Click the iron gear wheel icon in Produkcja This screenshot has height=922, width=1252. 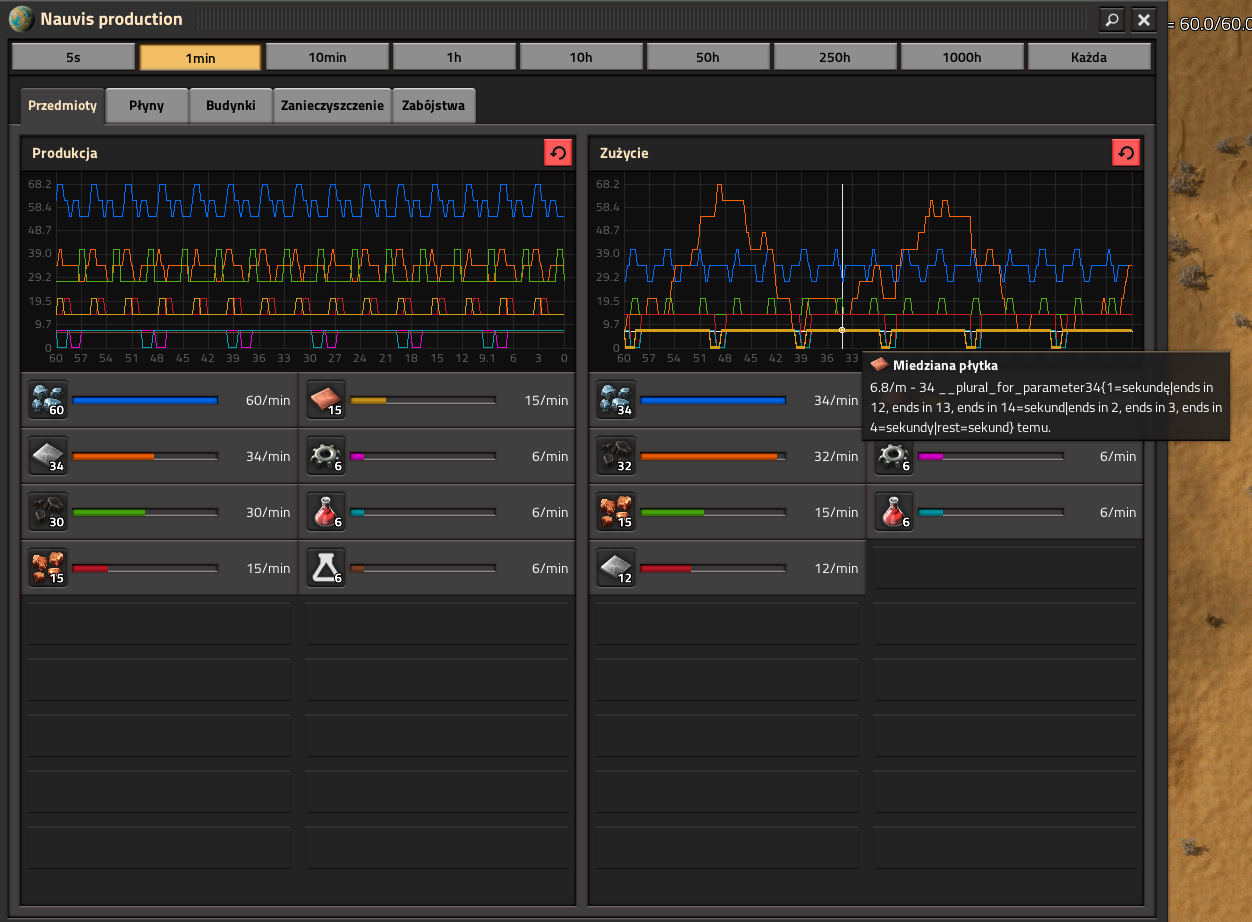pyautogui.click(x=326, y=456)
